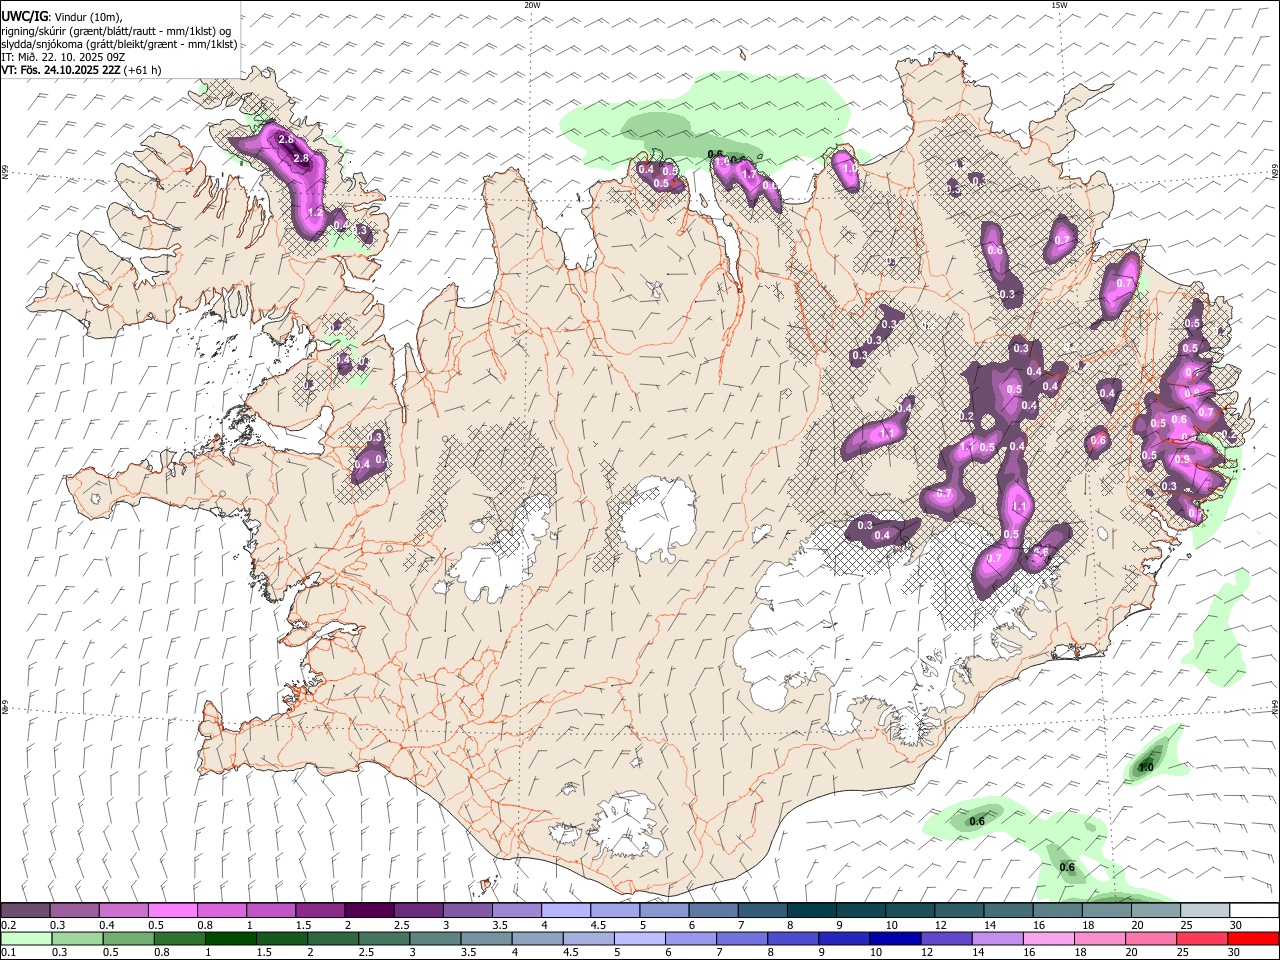
Task: Select the upper scale swatch above the 1.5 label
Action: 320,910
